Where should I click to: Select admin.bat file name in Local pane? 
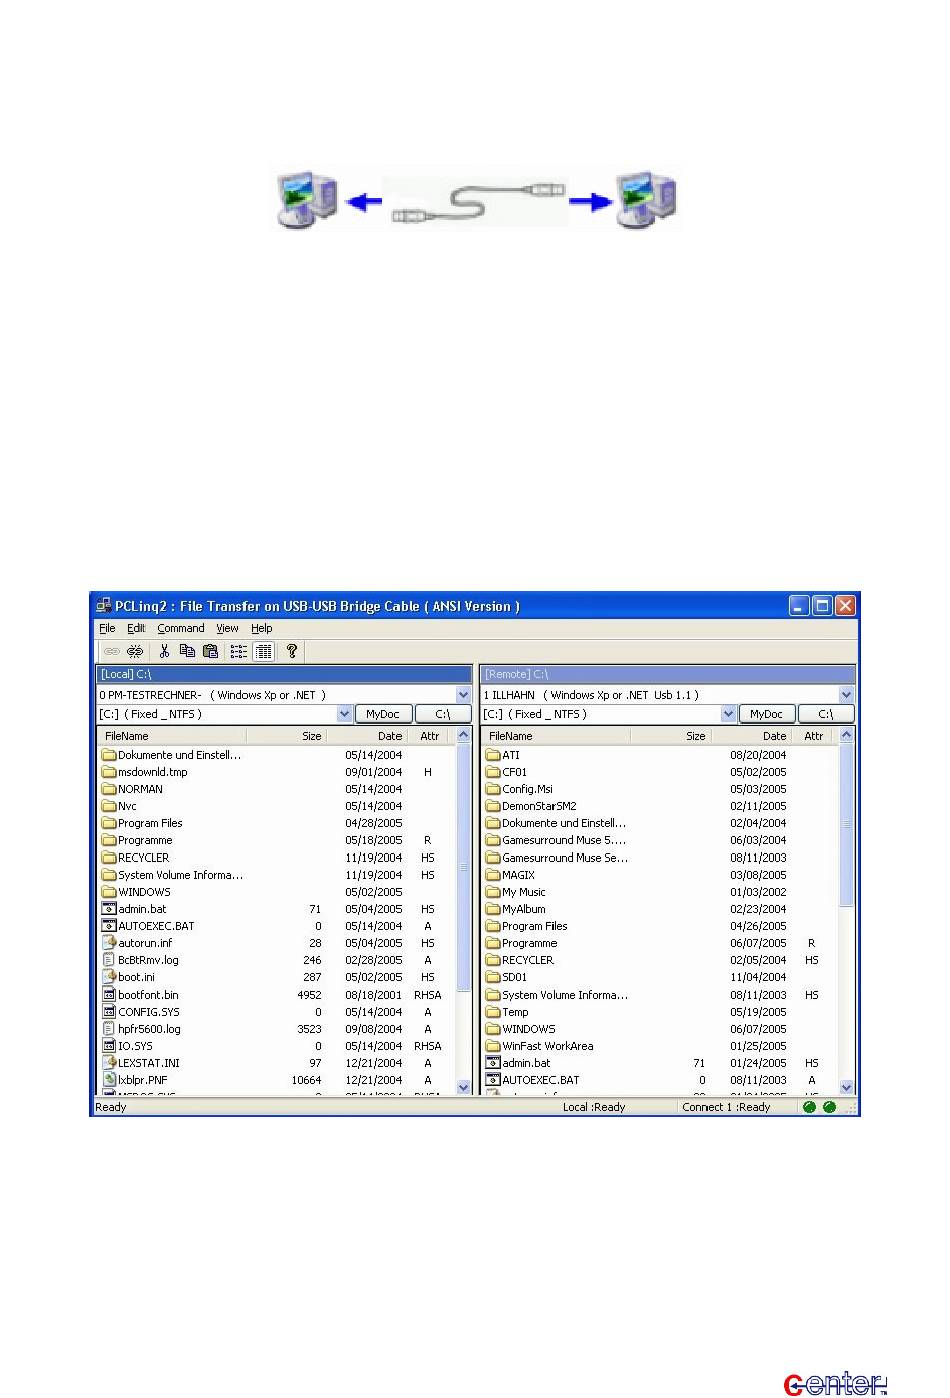[x=142, y=909]
